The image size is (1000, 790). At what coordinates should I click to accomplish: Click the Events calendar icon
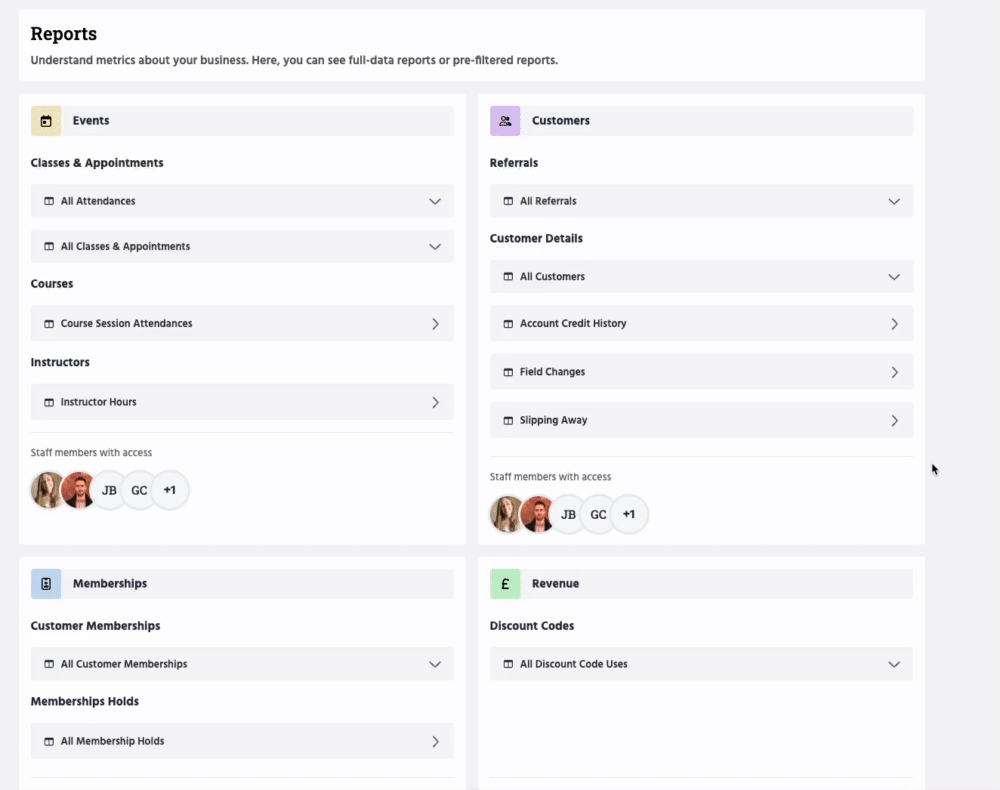point(46,121)
